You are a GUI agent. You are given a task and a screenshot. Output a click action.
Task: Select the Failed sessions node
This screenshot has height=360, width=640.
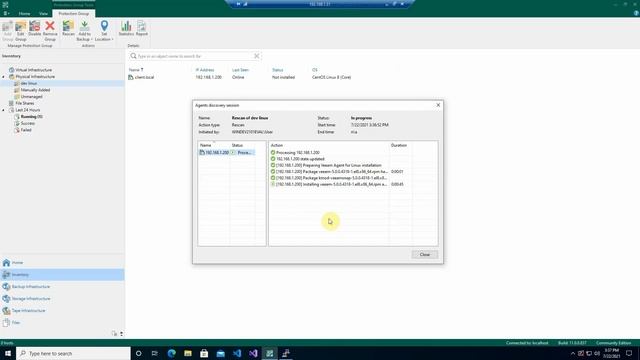[26, 130]
